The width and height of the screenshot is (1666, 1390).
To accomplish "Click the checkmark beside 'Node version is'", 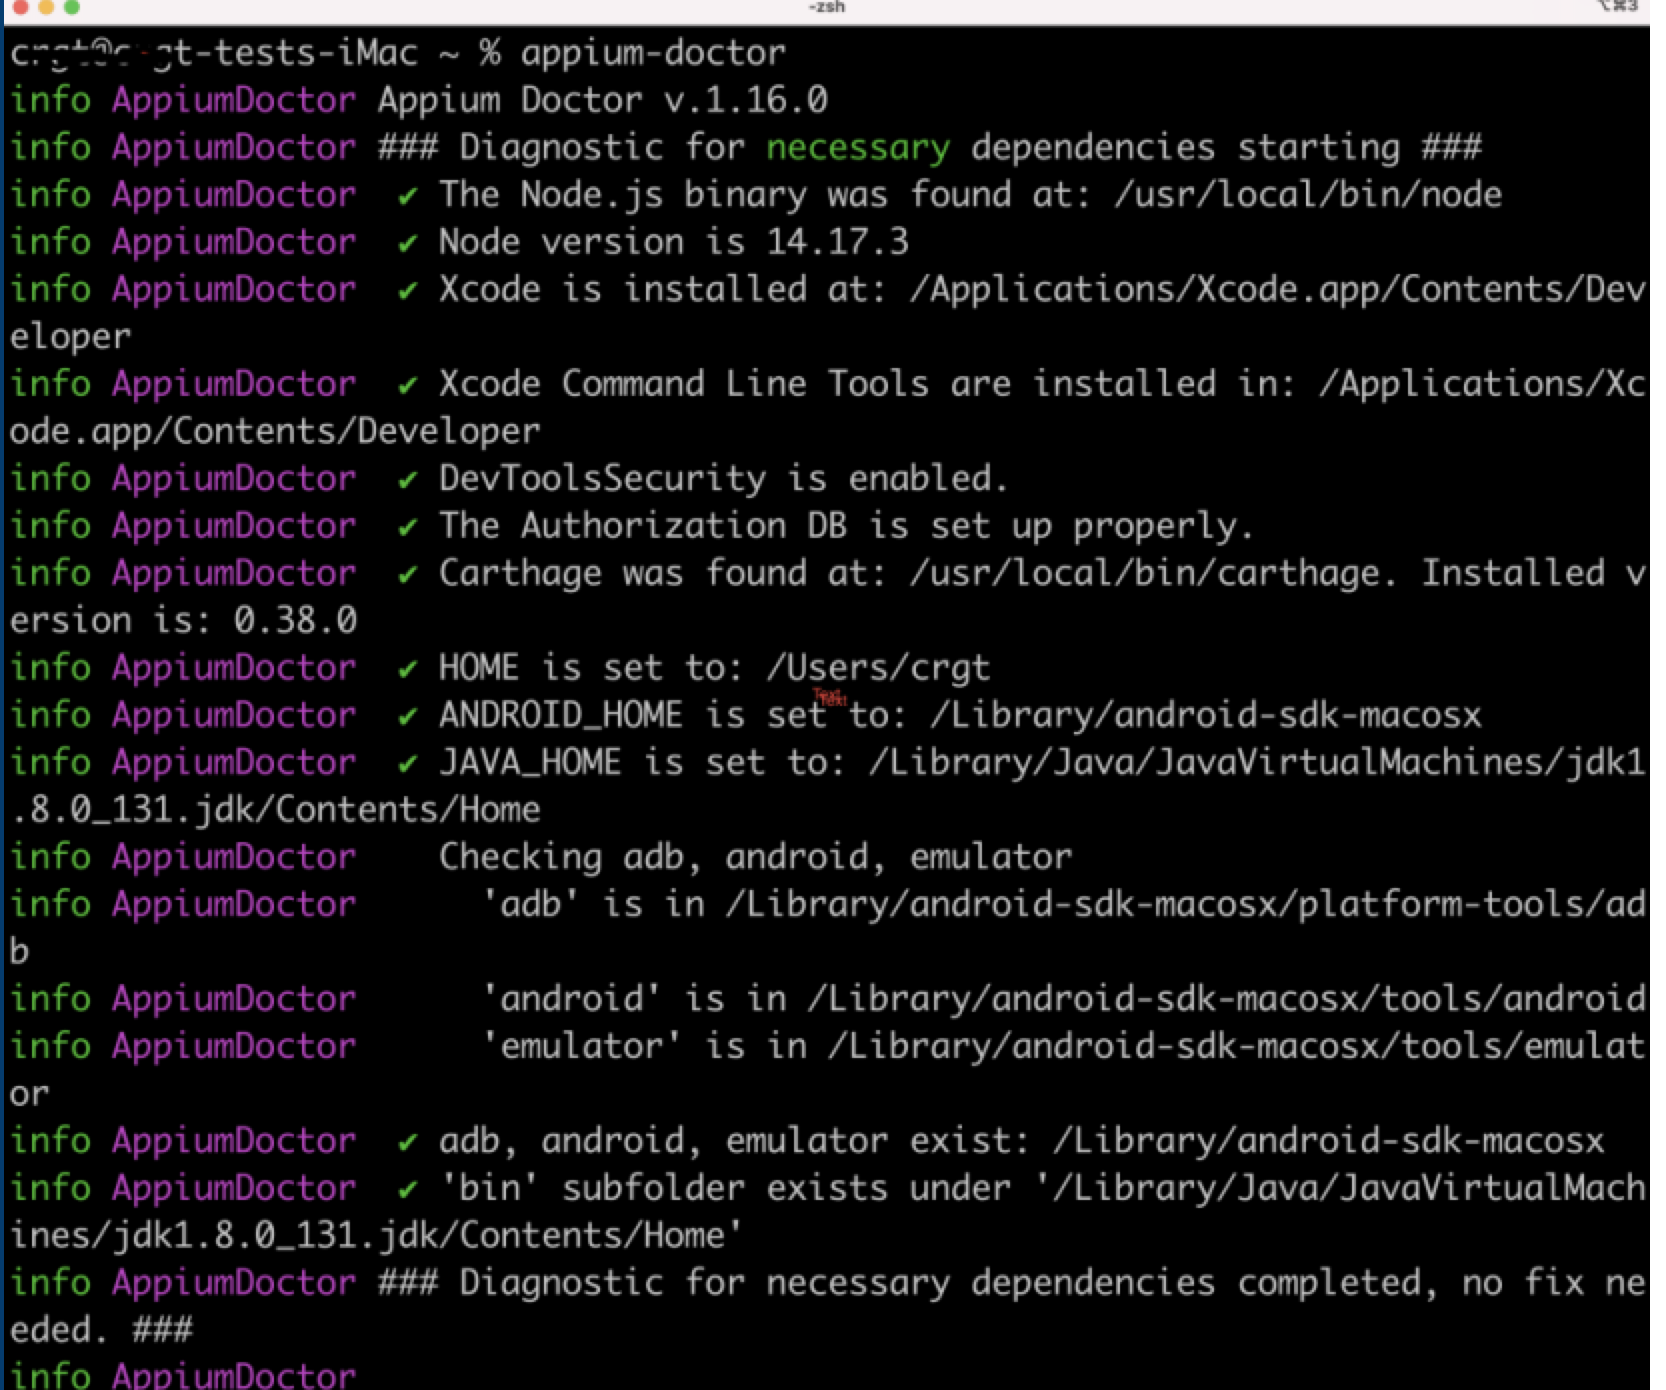I will click(x=407, y=244).
